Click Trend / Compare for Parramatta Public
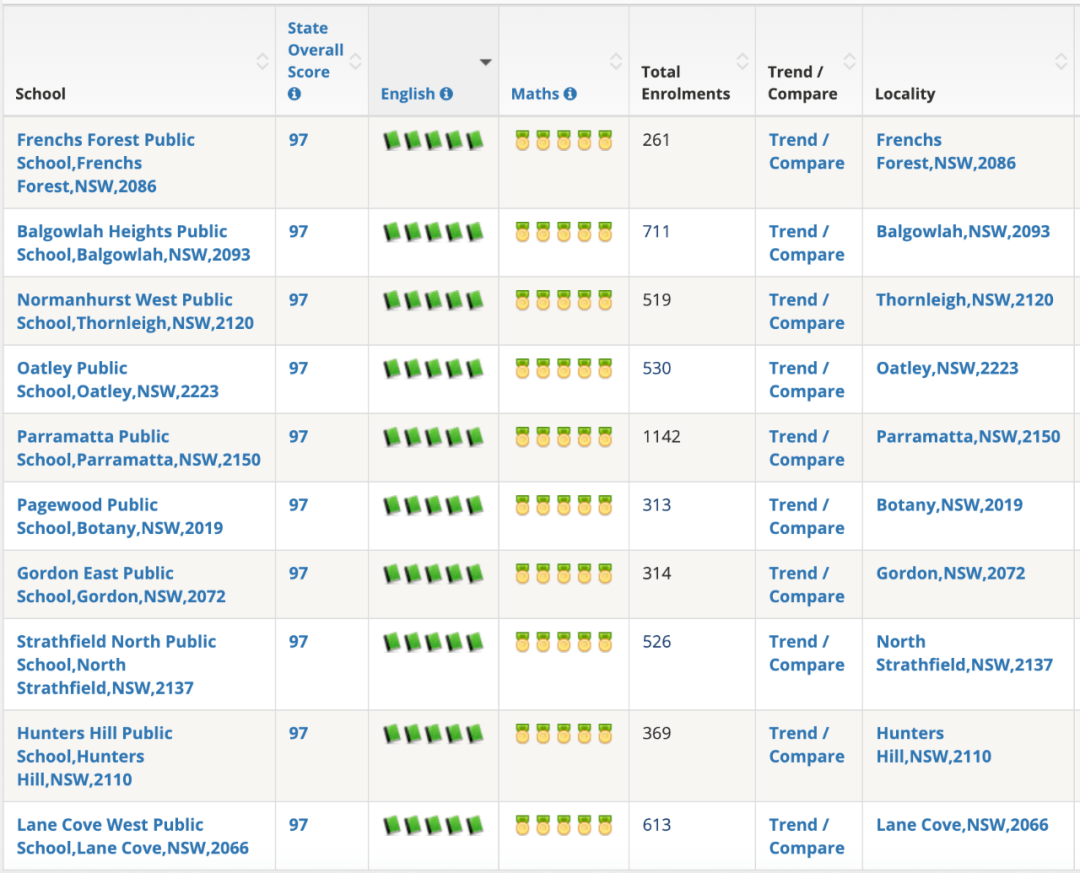 (807, 448)
